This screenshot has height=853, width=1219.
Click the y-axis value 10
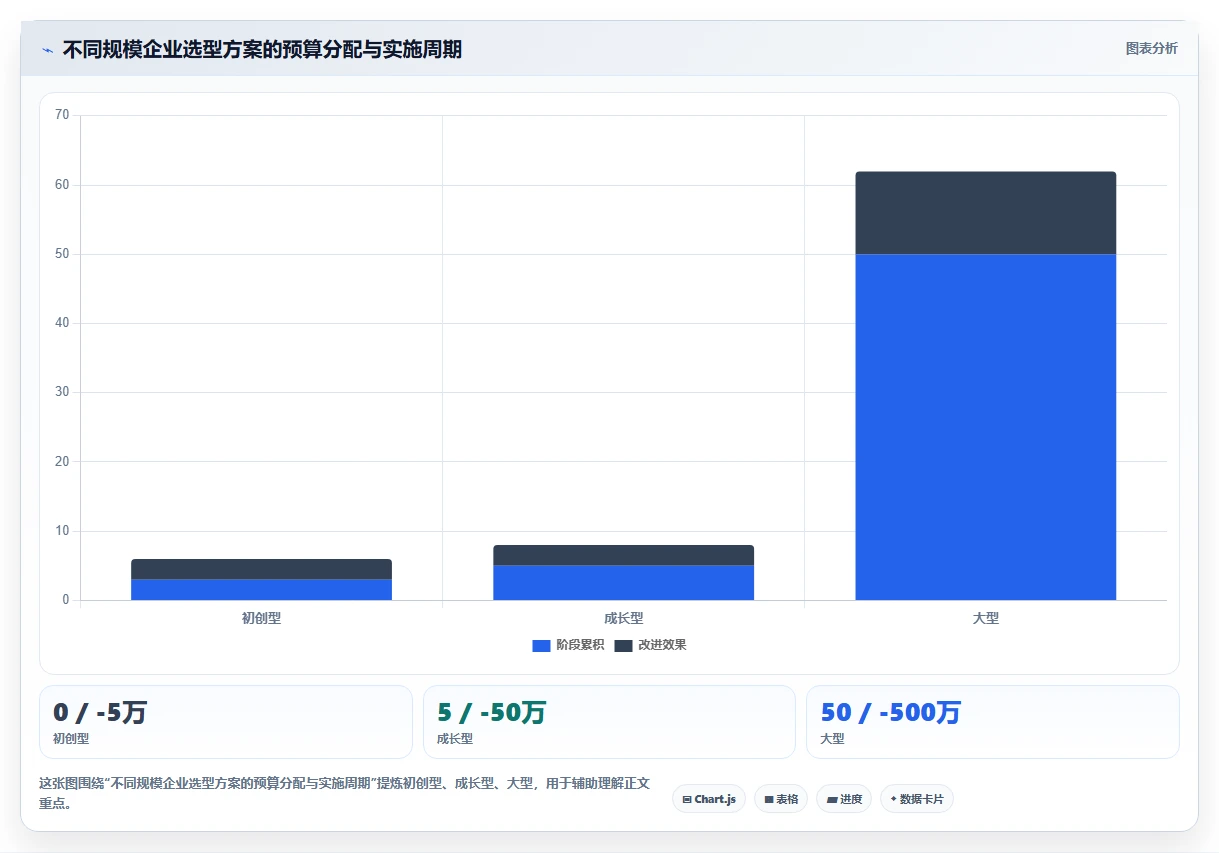pyautogui.click(x=62, y=531)
